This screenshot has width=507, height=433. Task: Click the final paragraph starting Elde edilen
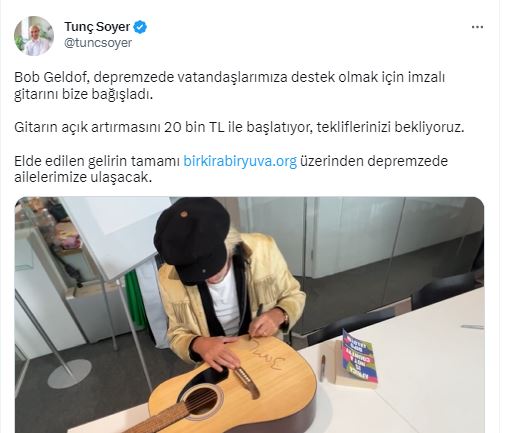pos(231,169)
